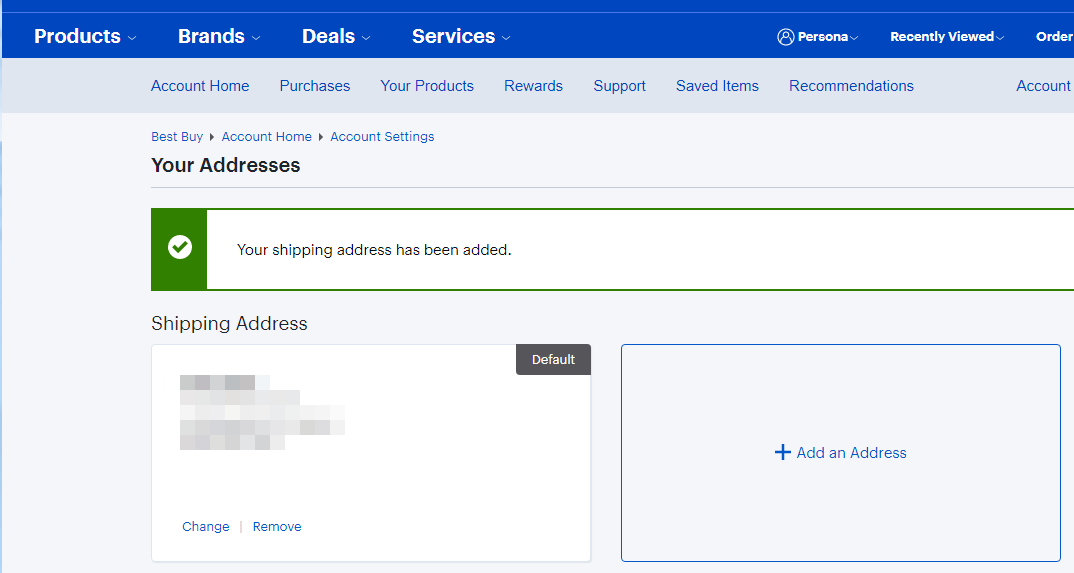Click Change on the default shipping address
The height and width of the screenshot is (573, 1074).
click(x=205, y=527)
